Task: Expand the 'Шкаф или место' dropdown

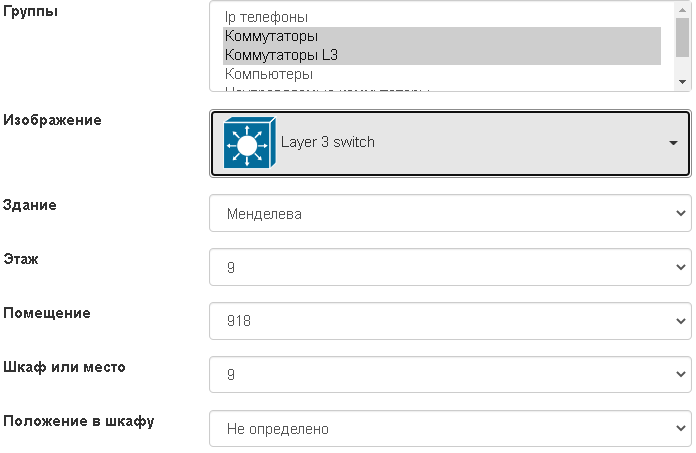Action: pos(450,375)
